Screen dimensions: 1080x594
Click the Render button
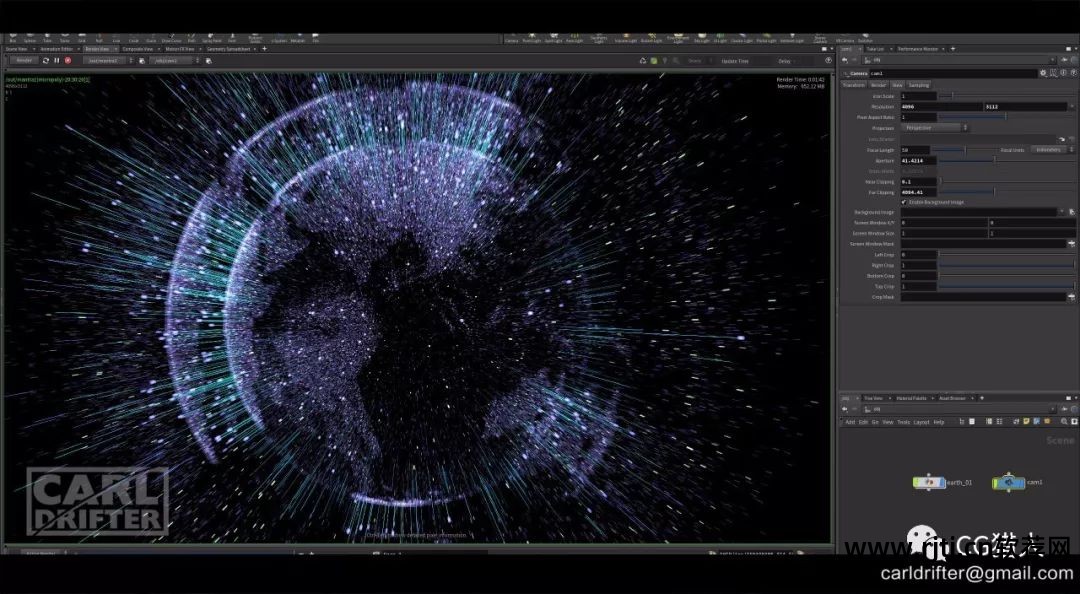[x=24, y=61]
